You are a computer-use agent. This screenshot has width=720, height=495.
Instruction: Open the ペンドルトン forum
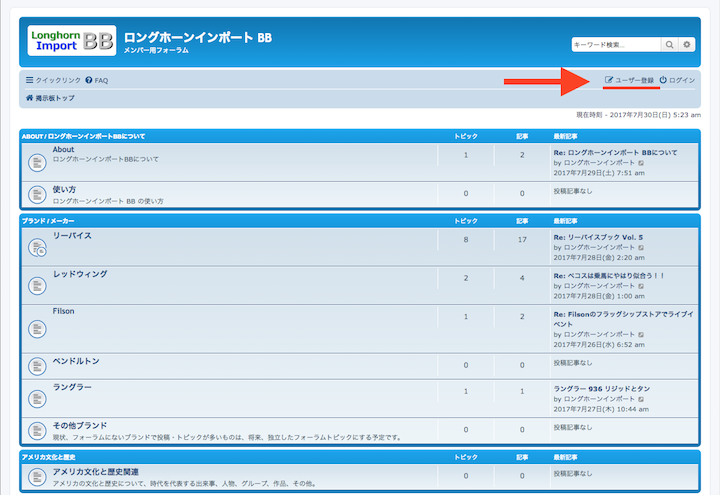coord(76,361)
